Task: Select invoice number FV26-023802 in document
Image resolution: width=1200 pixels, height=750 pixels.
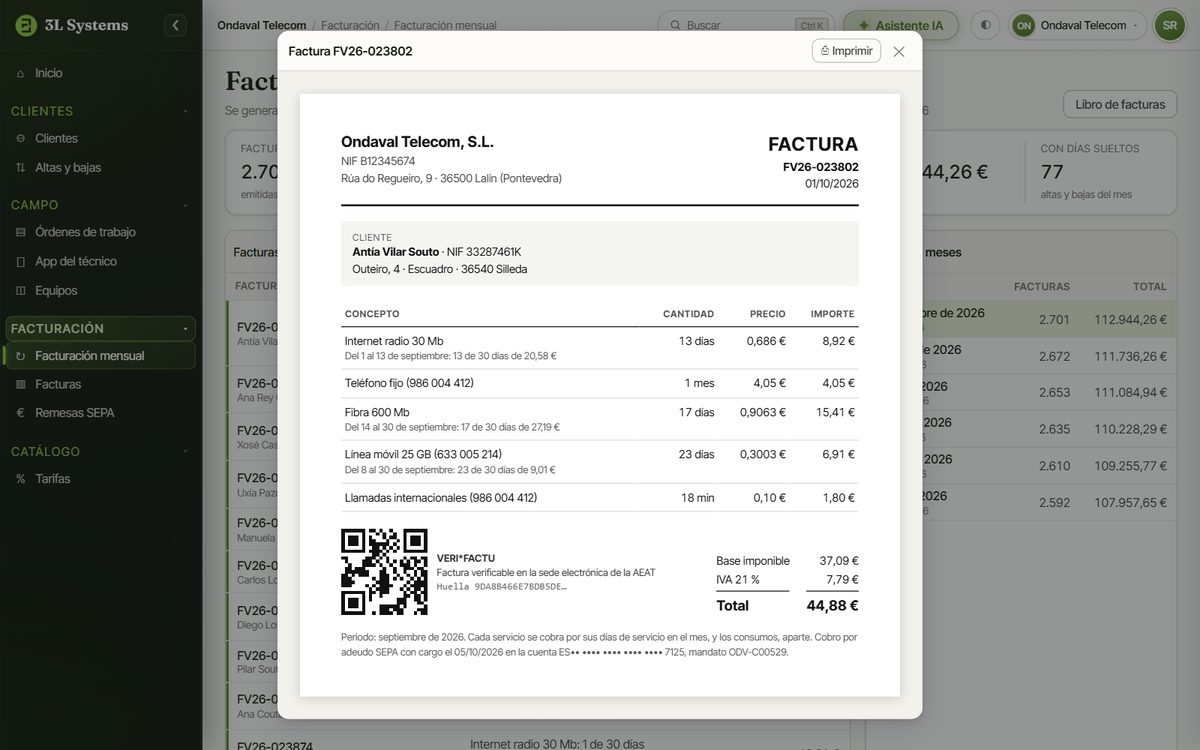Action: [820, 167]
